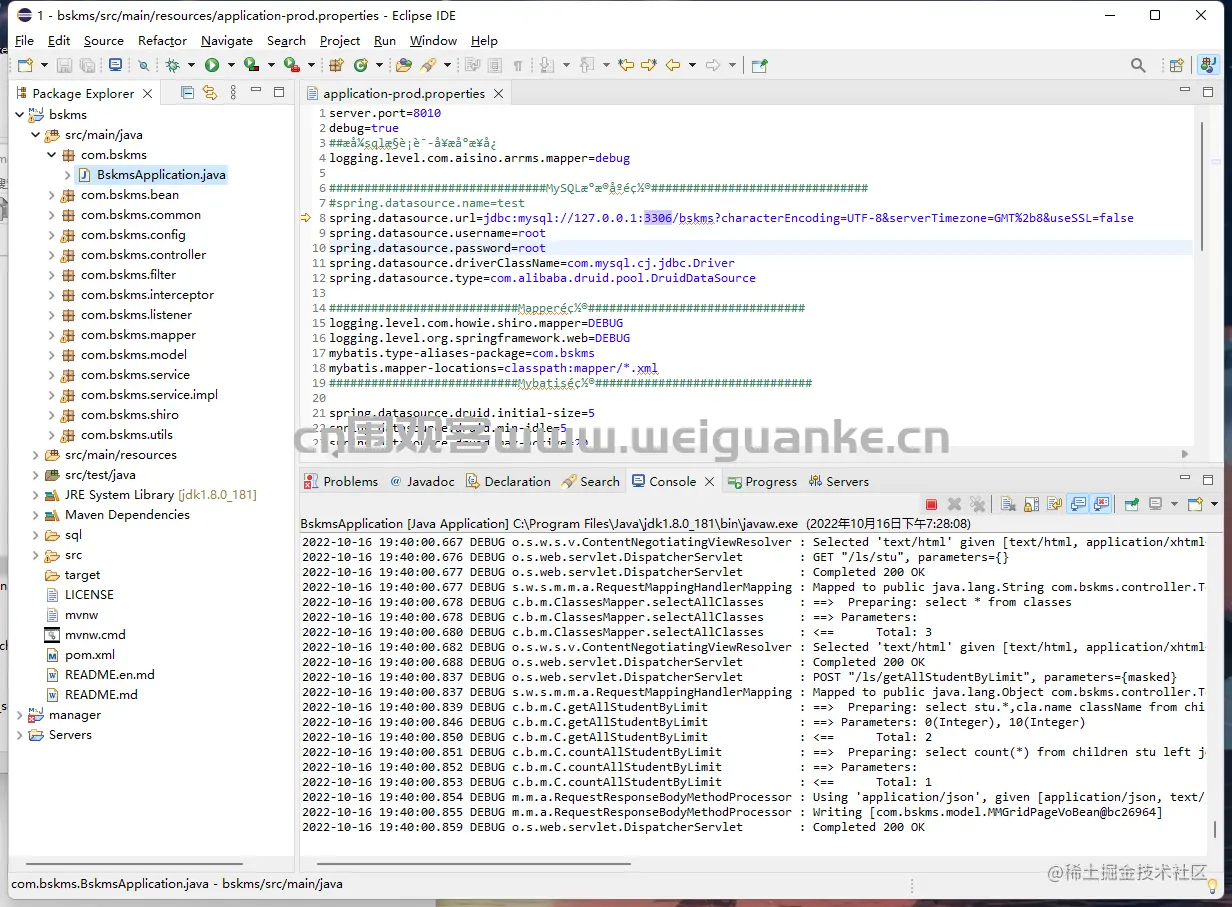This screenshot has width=1232, height=907.
Task: Click Open Console new console icon
Action: click(x=1195, y=504)
